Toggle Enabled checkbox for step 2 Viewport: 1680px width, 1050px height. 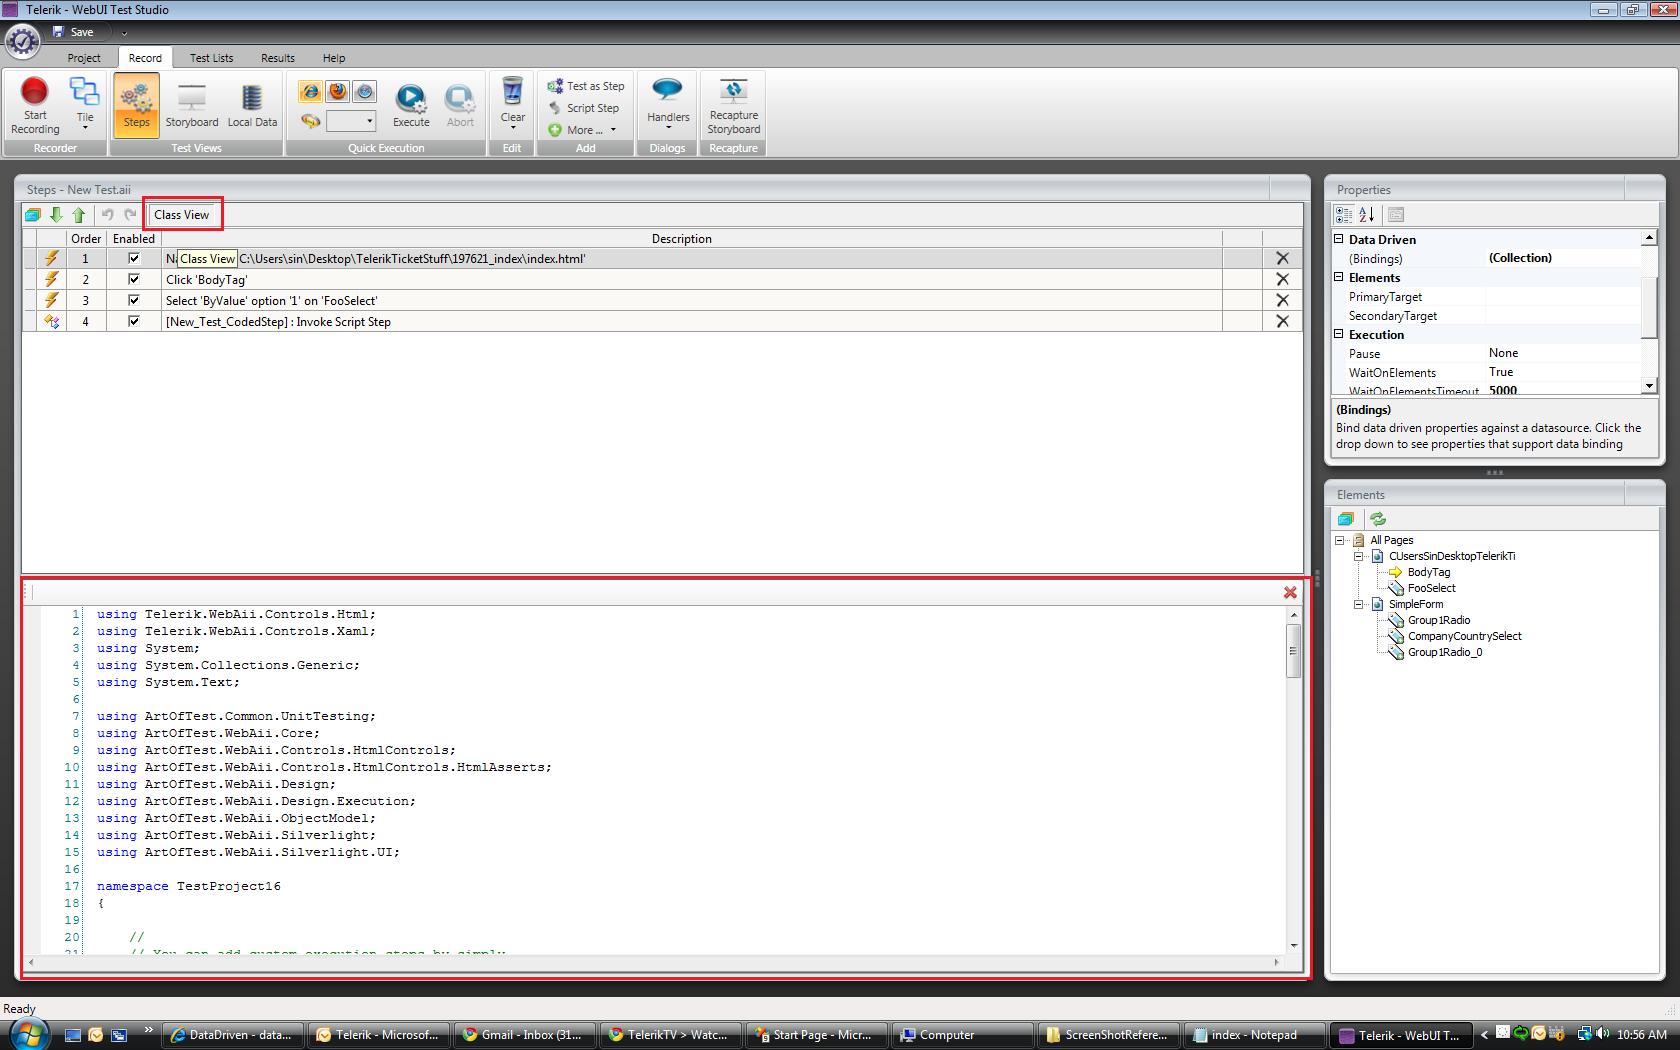134,279
